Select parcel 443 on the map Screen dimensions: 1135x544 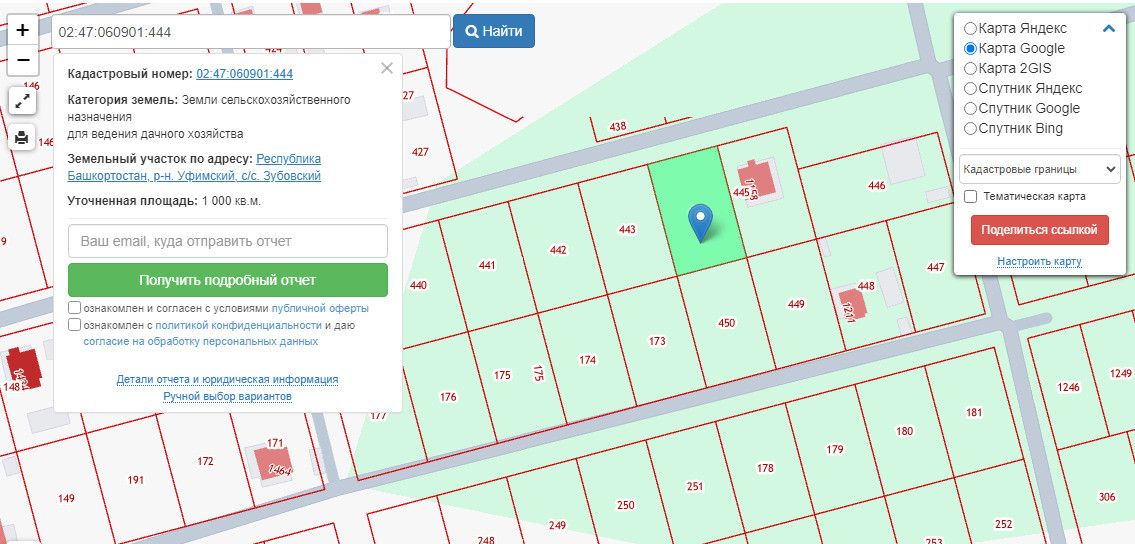[x=627, y=229]
